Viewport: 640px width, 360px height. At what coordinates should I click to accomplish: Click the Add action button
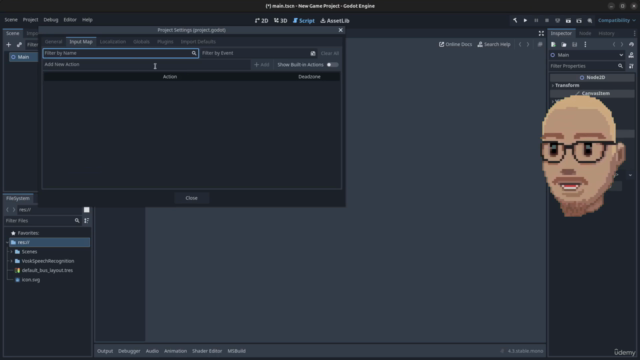262,64
